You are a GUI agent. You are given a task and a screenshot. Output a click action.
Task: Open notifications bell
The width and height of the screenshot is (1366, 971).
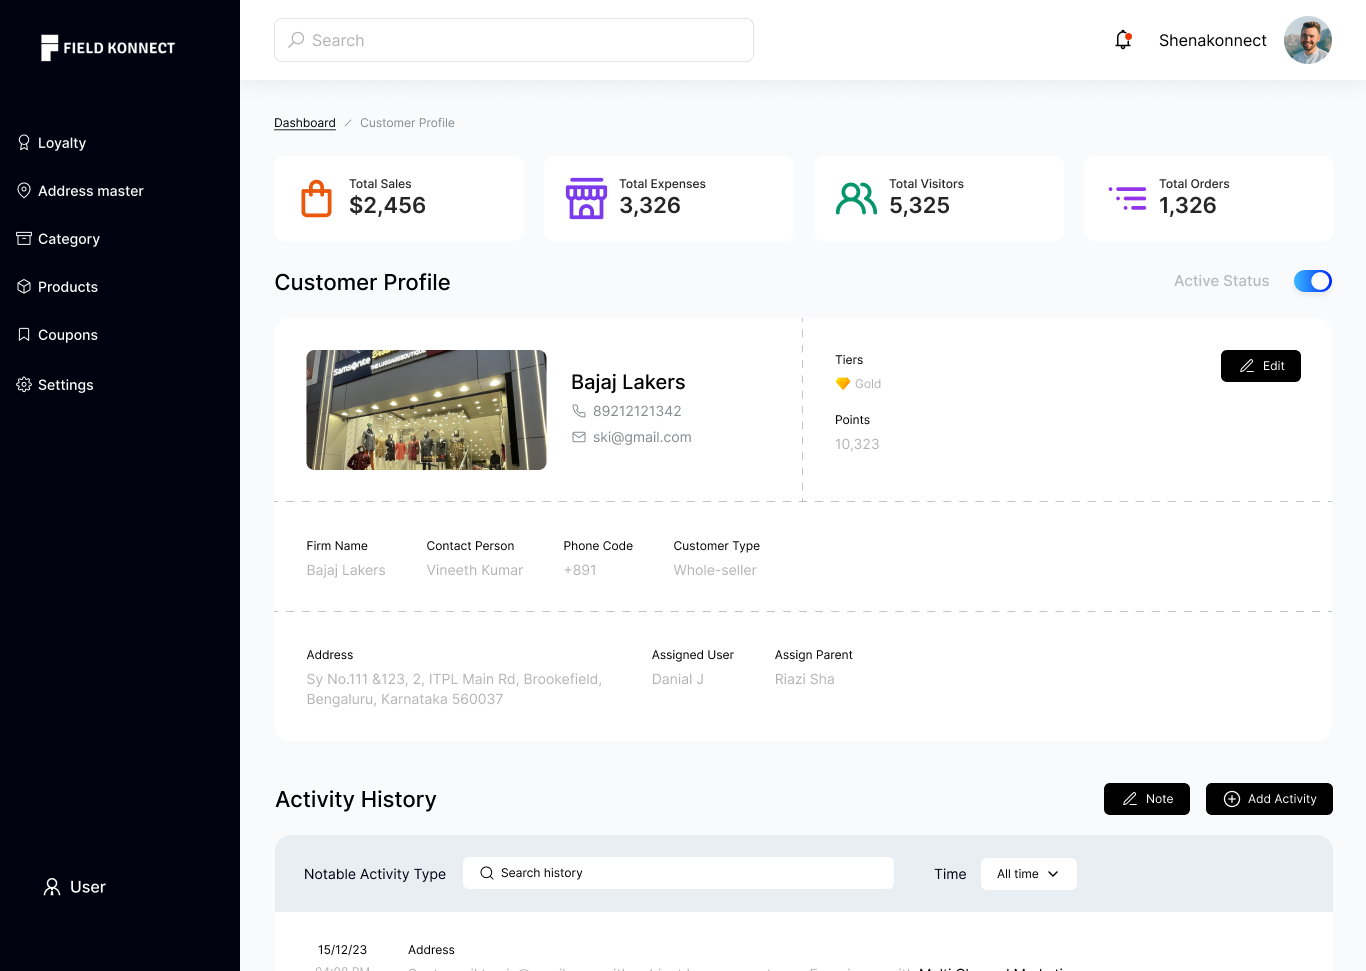coord(1123,40)
